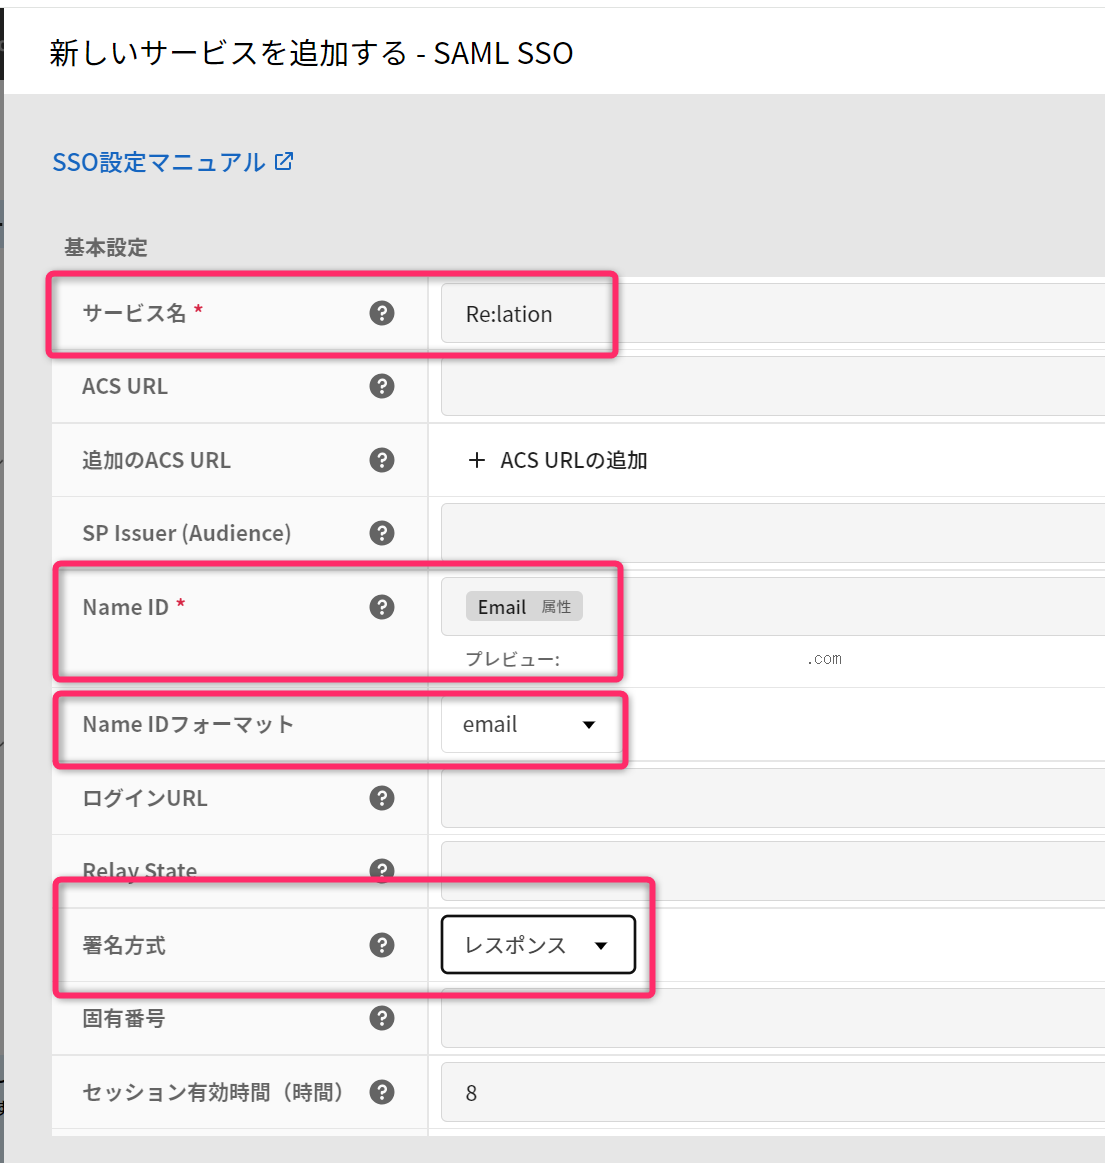This screenshot has height=1163, width=1105.
Task: Click help icon next to 固有番号
Action: click(382, 1018)
